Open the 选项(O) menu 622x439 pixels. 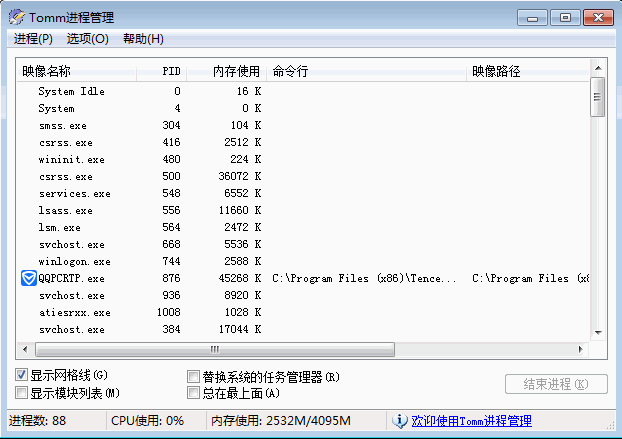tap(88, 39)
